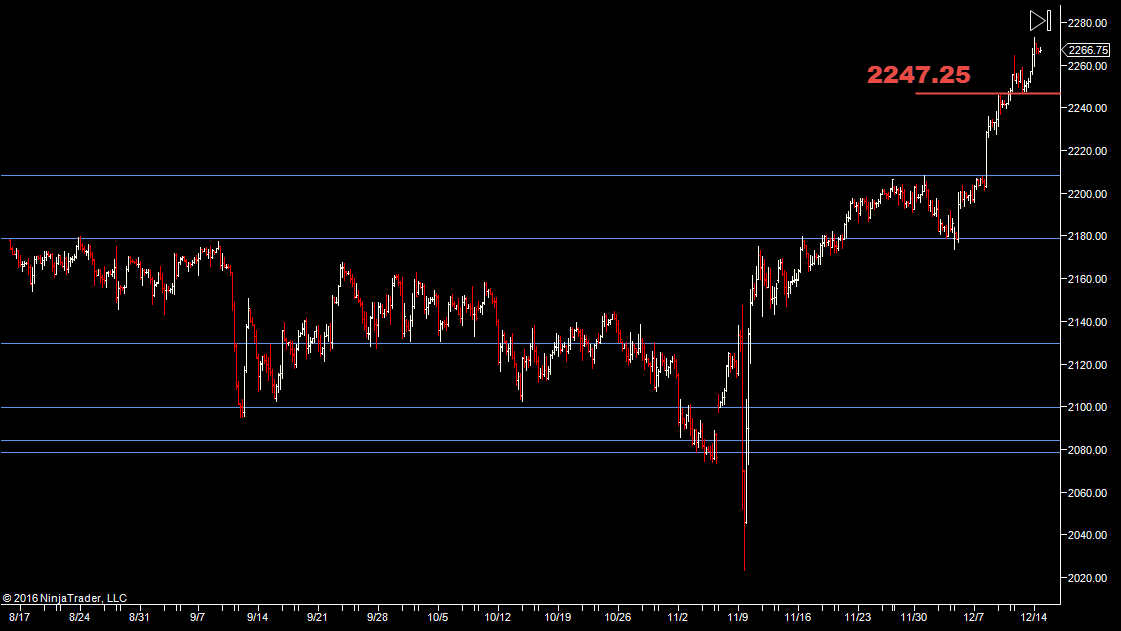Select the 9/14 date on the time axis
Screen dimensions: 1121x631
pyautogui.click(x=258, y=618)
